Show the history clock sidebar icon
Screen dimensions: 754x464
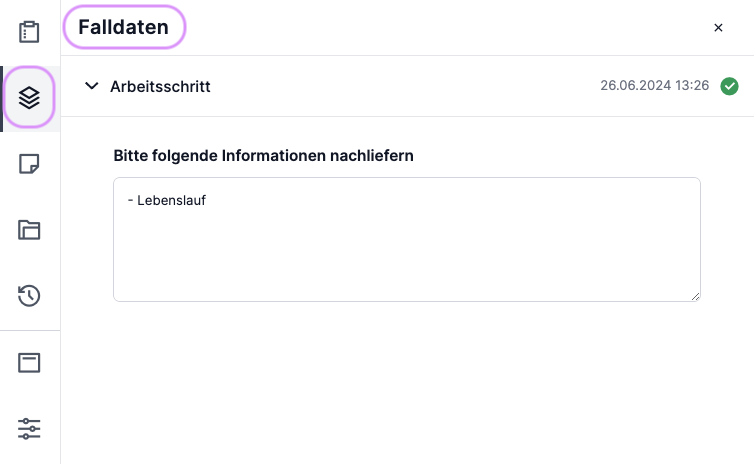(29, 296)
